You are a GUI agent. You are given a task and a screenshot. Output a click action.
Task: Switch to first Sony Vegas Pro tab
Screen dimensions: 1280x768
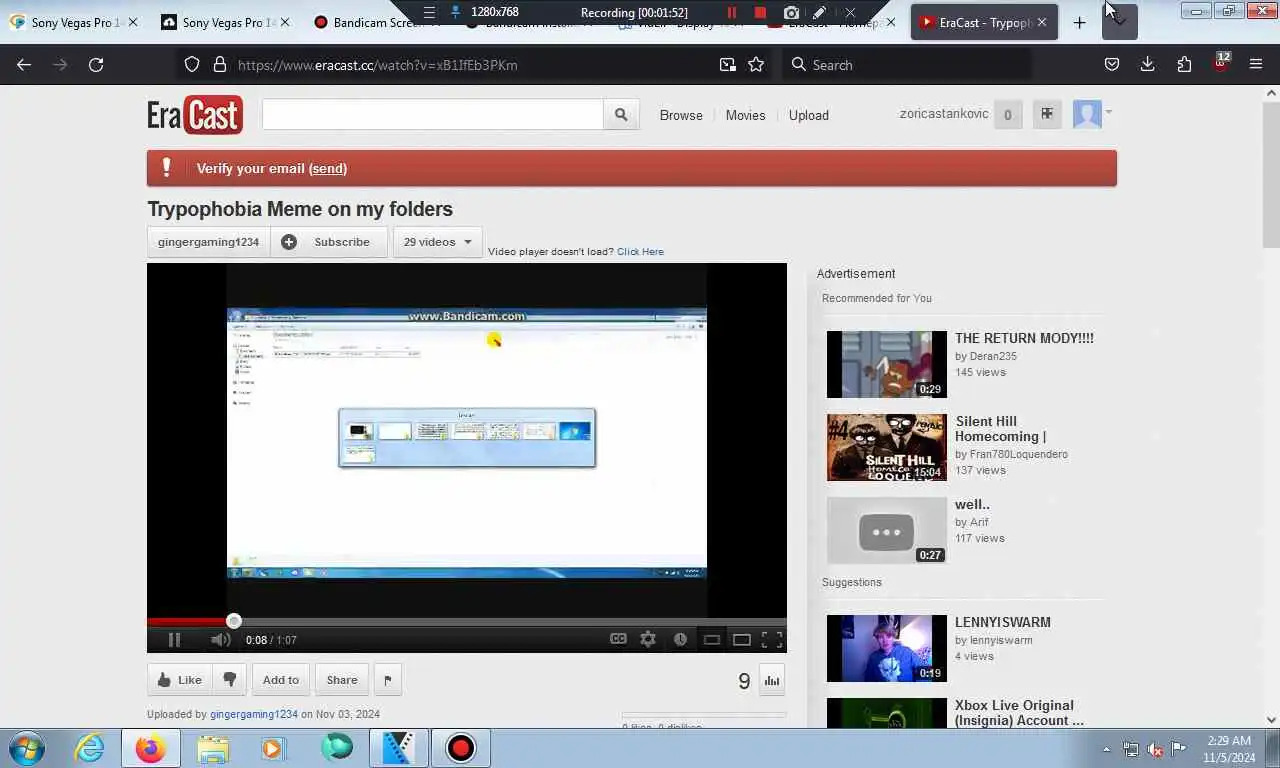[x=72, y=22]
